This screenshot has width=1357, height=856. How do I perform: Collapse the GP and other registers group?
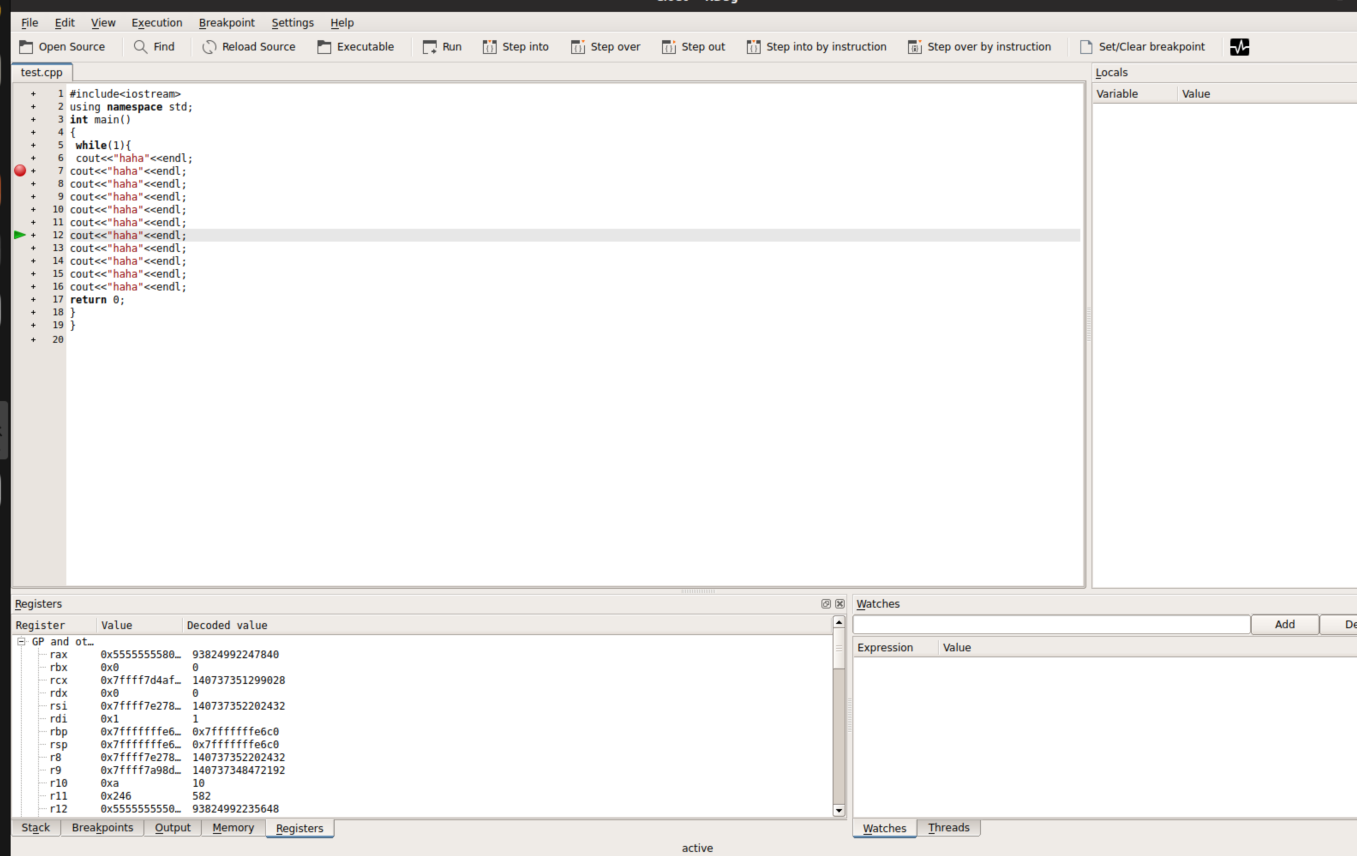pos(21,642)
